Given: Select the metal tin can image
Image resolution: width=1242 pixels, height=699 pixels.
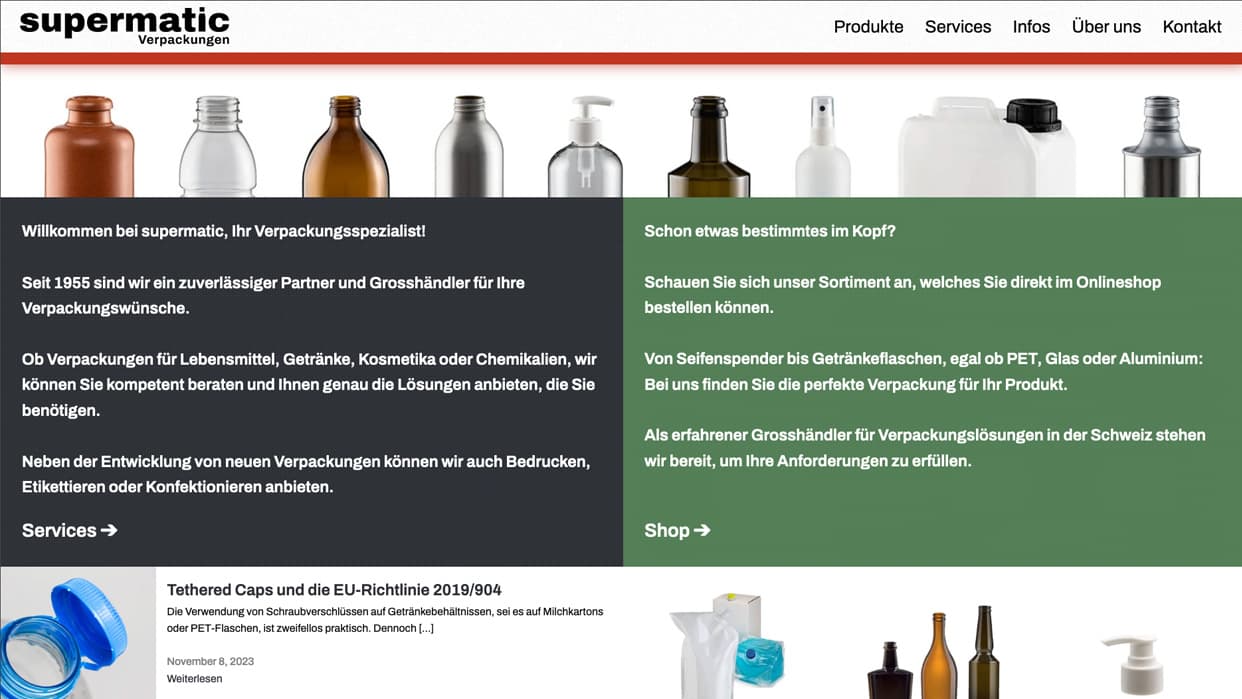Looking at the screenshot, I should 1161,146.
